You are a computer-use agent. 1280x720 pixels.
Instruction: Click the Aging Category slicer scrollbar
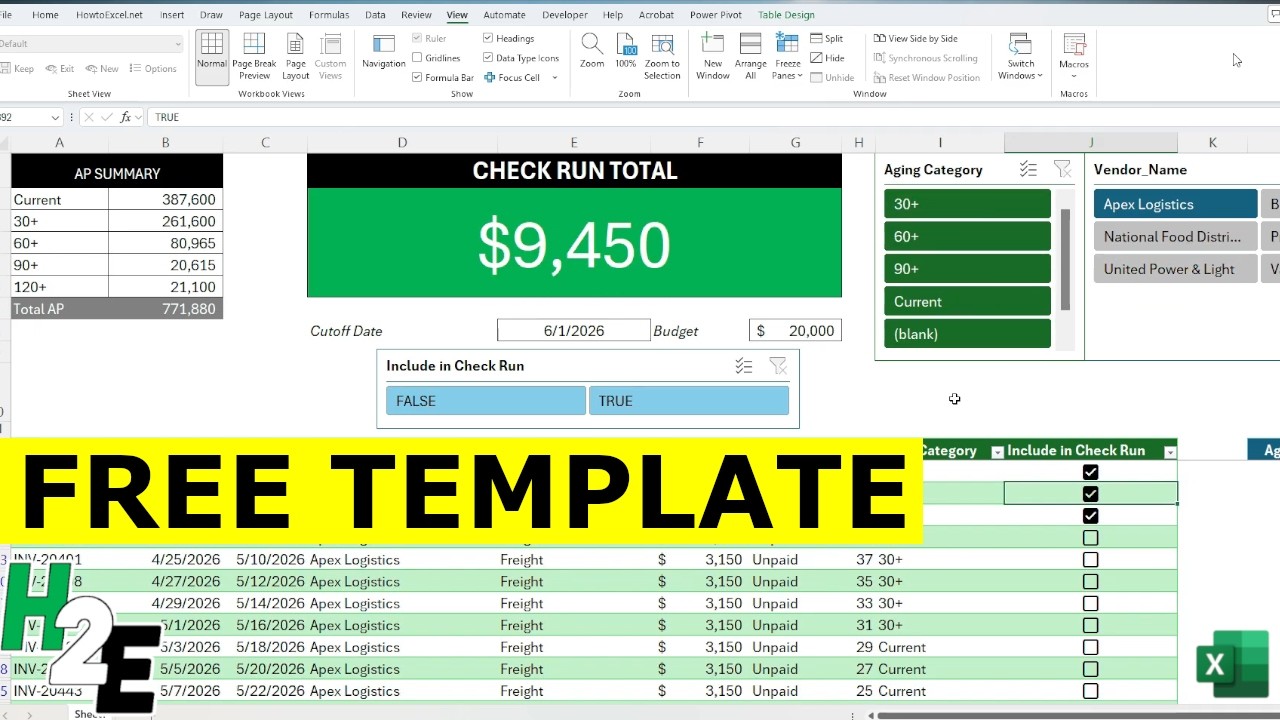coord(1065,260)
